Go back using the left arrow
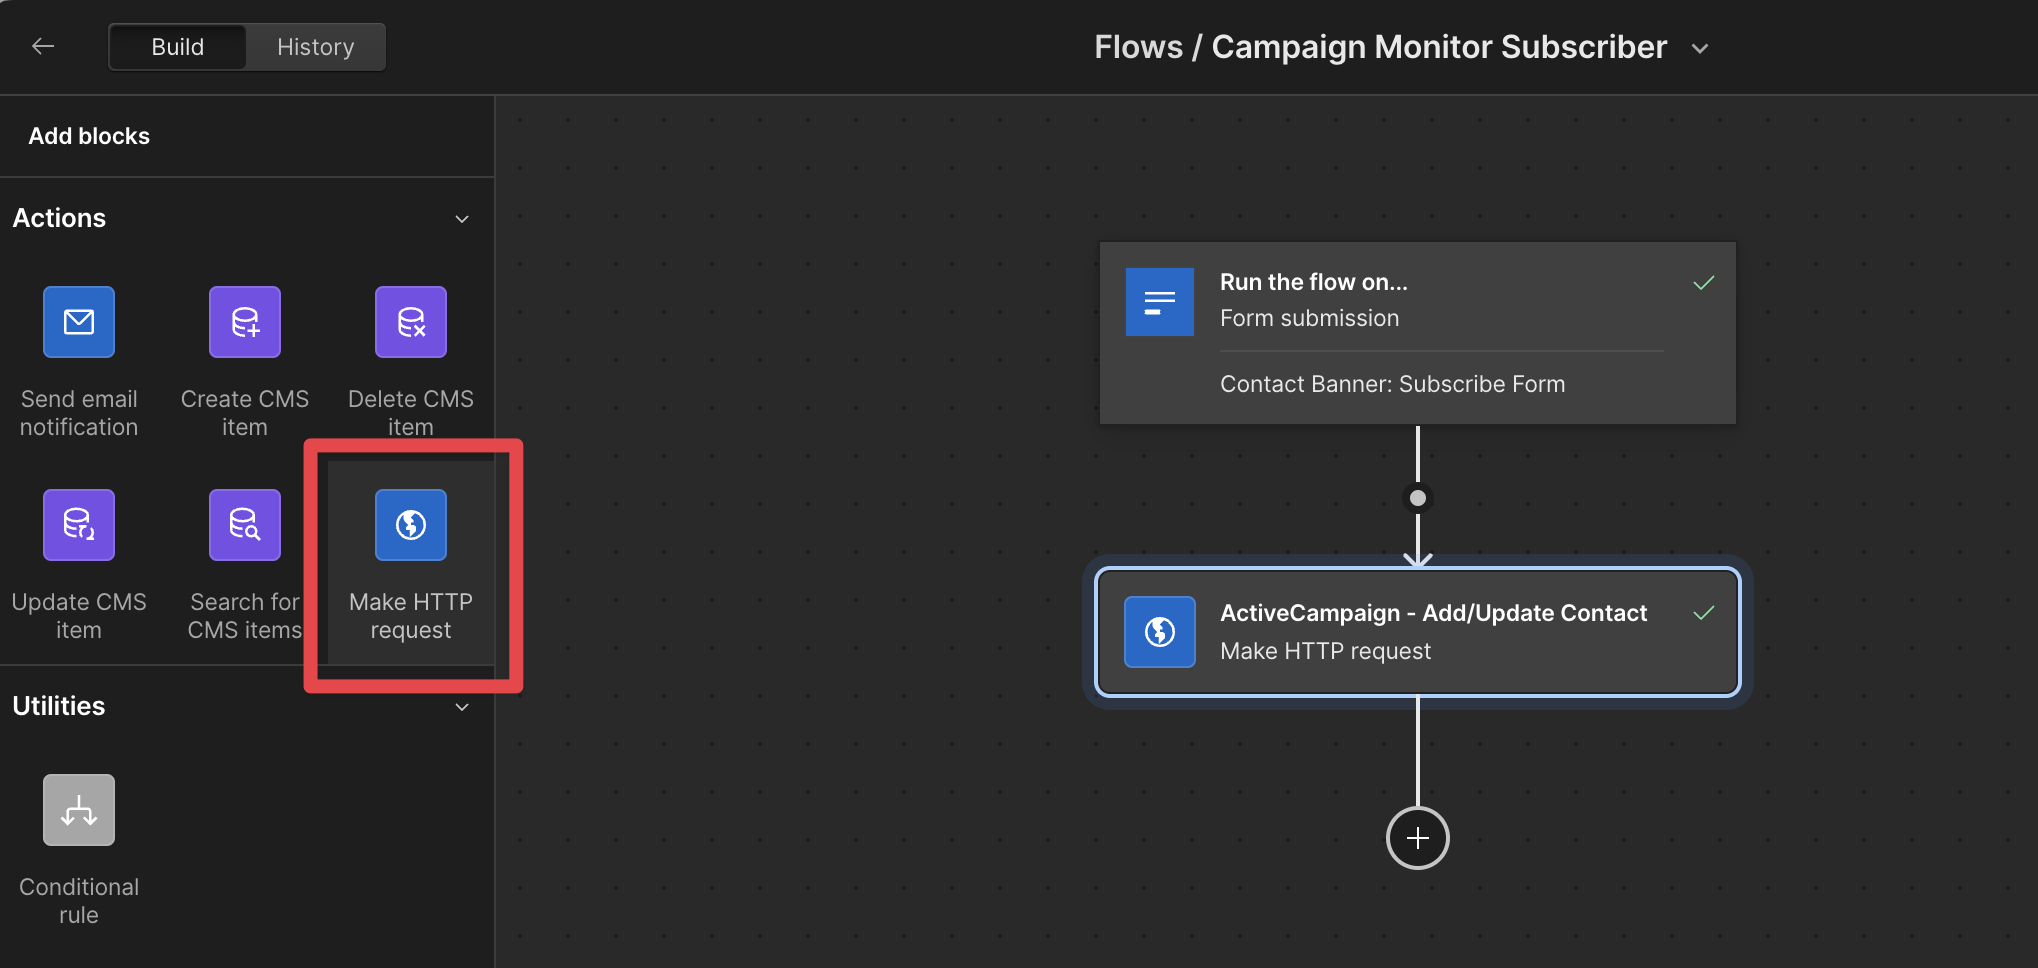Image resolution: width=2038 pixels, height=968 pixels. pos(43,46)
